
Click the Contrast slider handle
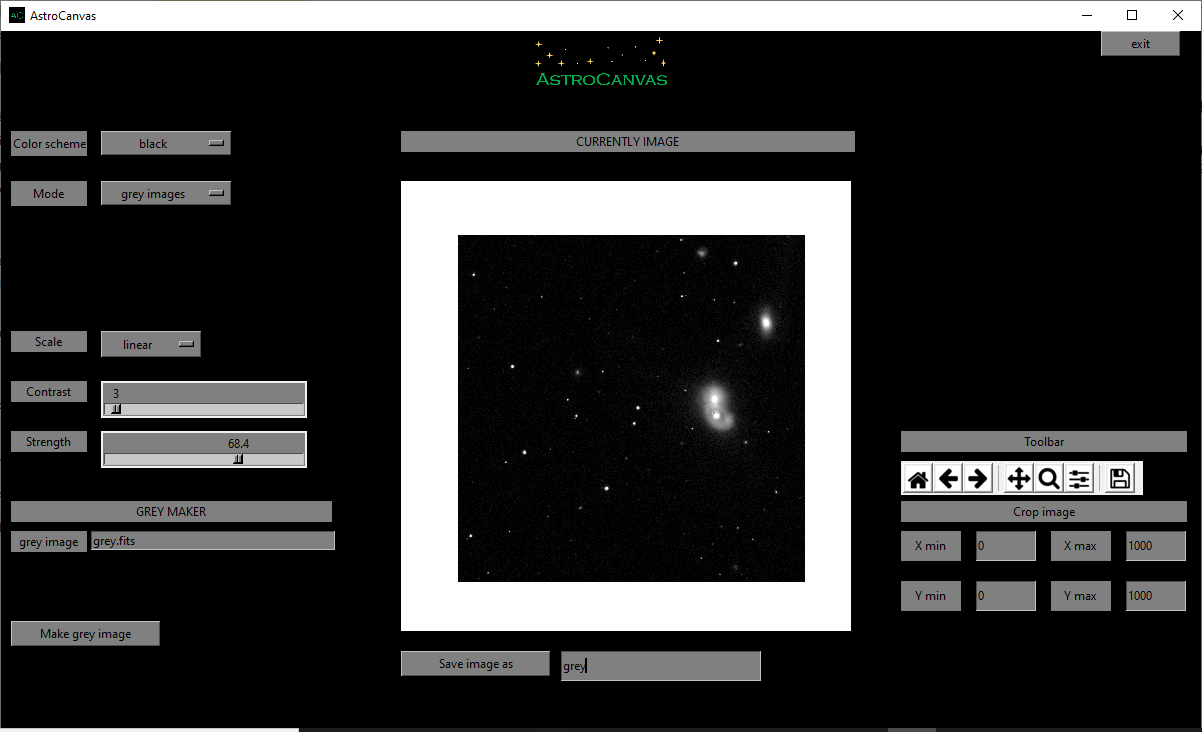click(116, 409)
